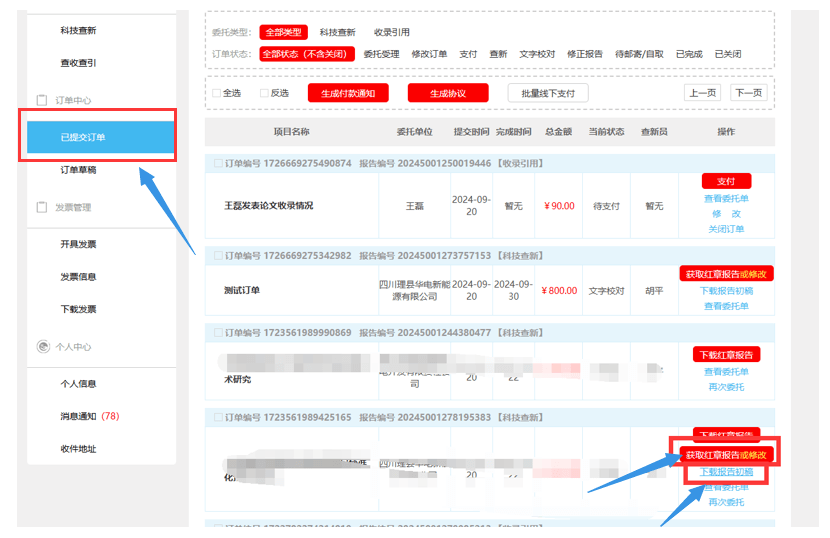Click the 生成付款通知 button
Screen dimensions: 830x538
pyautogui.click(x=347, y=93)
